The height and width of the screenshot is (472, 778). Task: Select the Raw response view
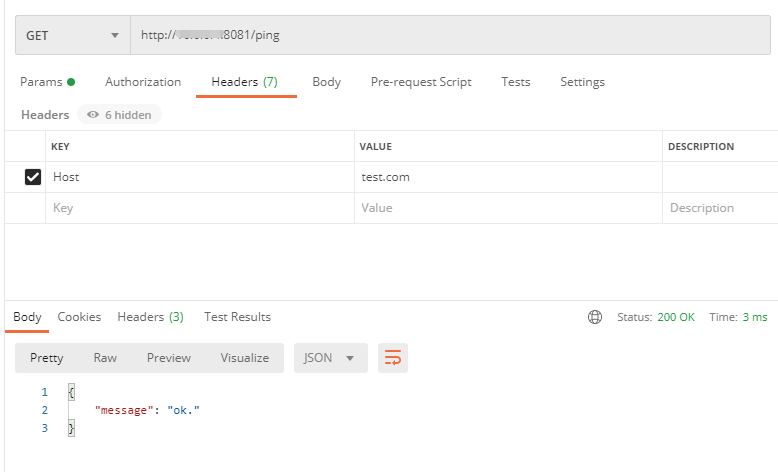105,358
